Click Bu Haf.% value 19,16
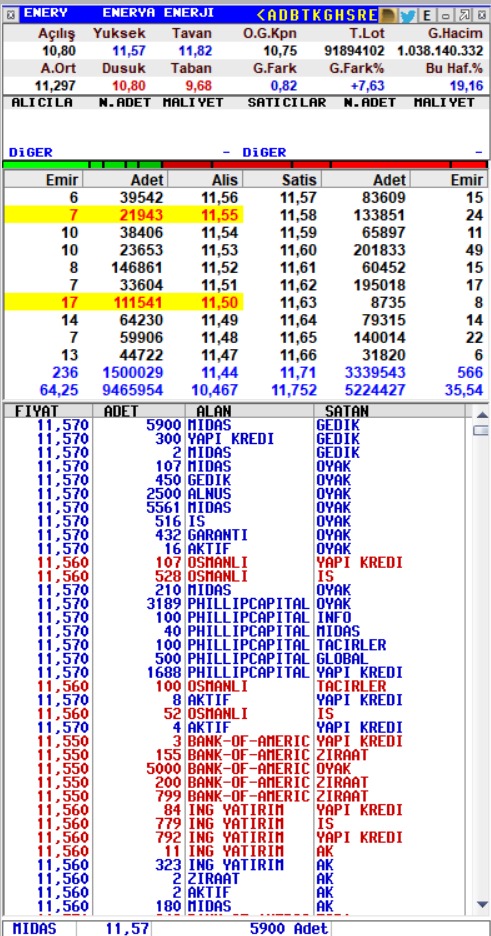491x936 pixels. pos(467,85)
